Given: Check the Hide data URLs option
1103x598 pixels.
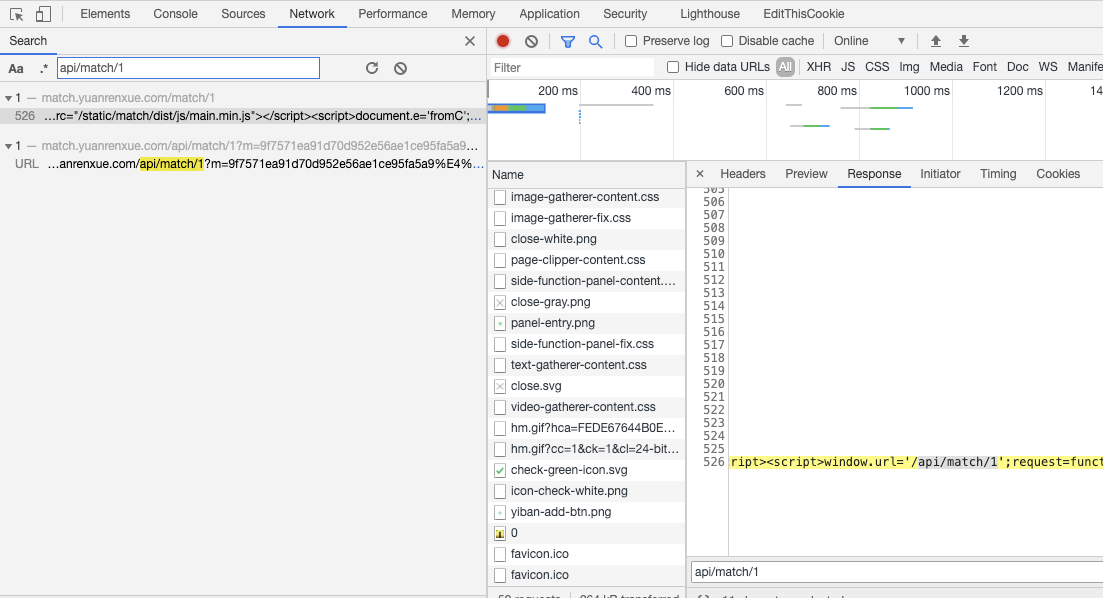Looking at the screenshot, I should tap(672, 67).
